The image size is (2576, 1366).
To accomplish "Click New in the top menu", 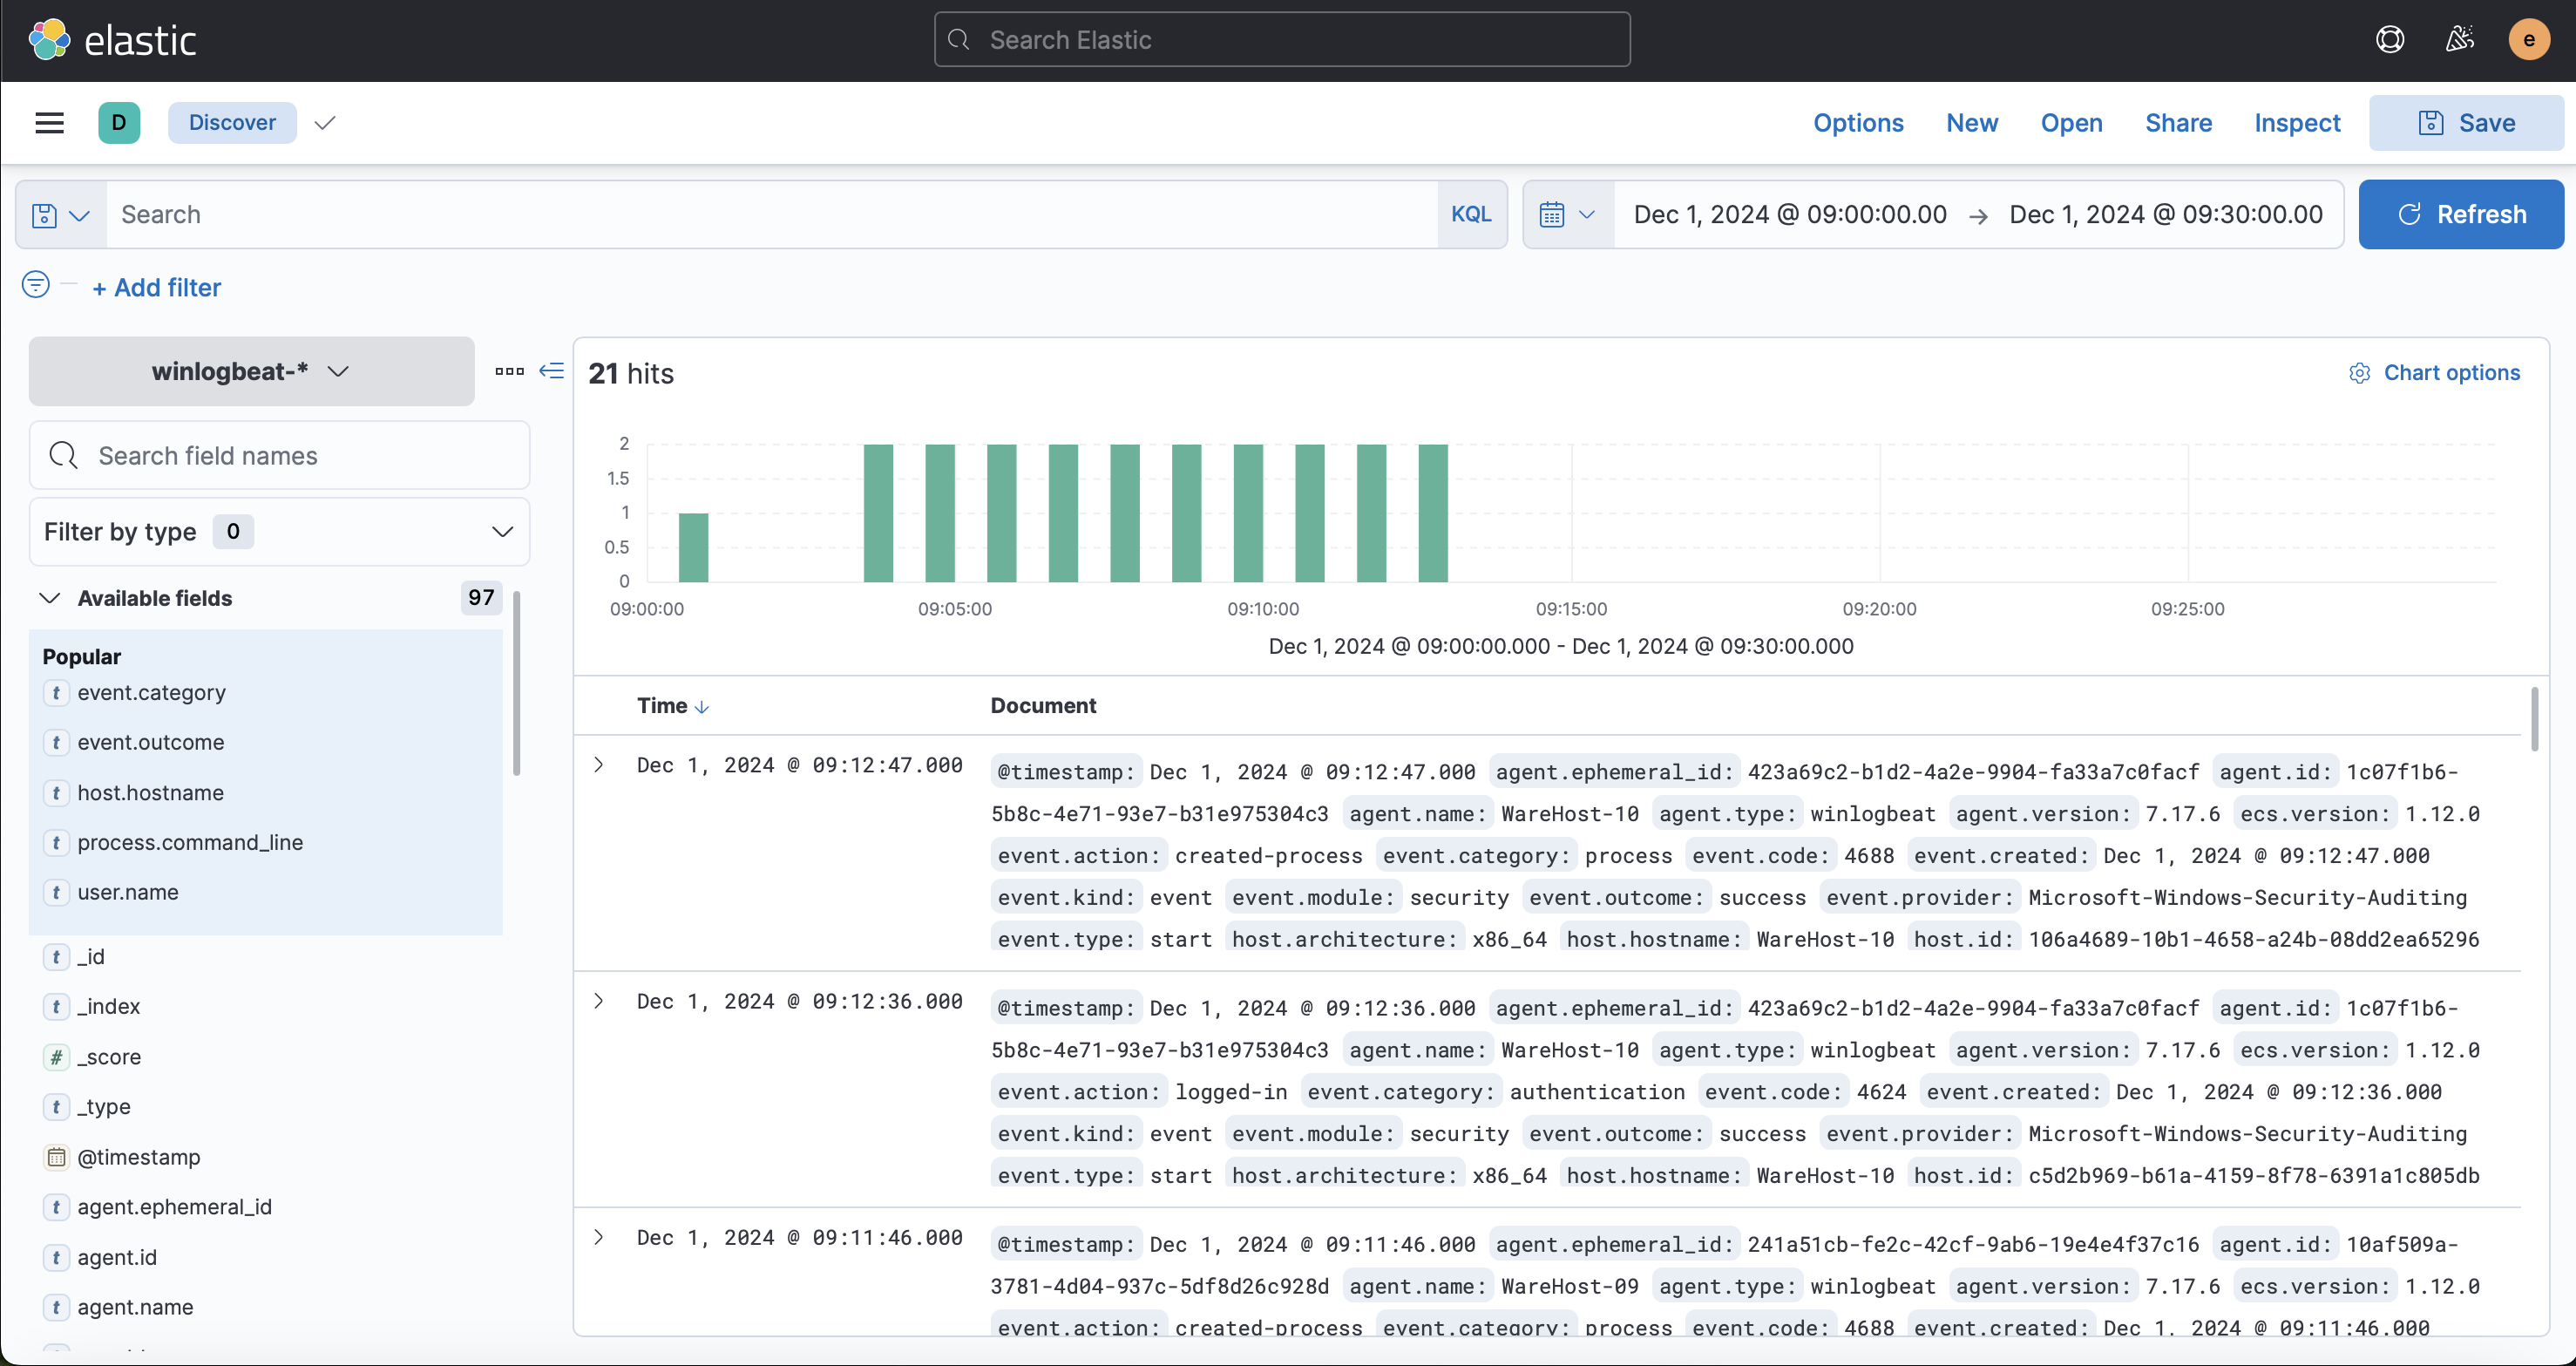I will point(1971,123).
